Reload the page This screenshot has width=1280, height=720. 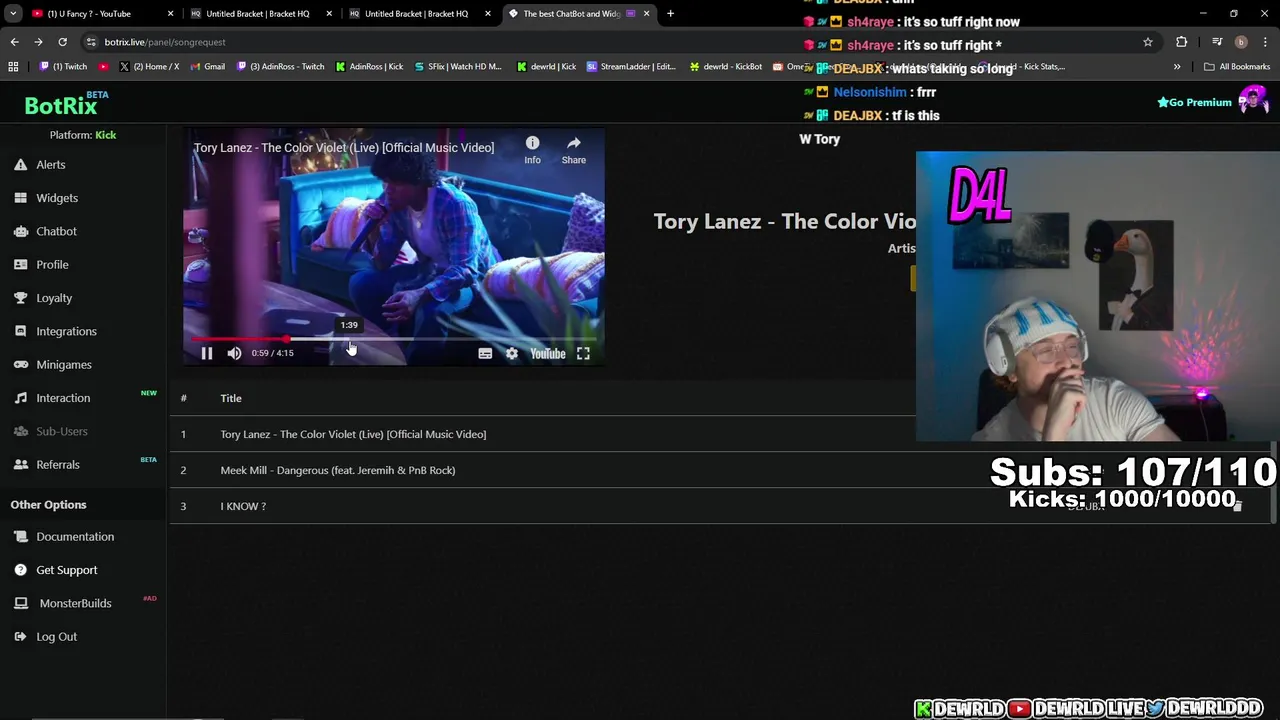(x=62, y=42)
